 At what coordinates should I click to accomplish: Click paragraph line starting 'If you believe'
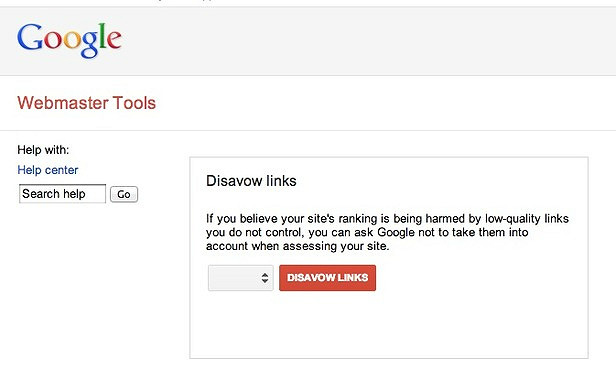click(x=387, y=218)
